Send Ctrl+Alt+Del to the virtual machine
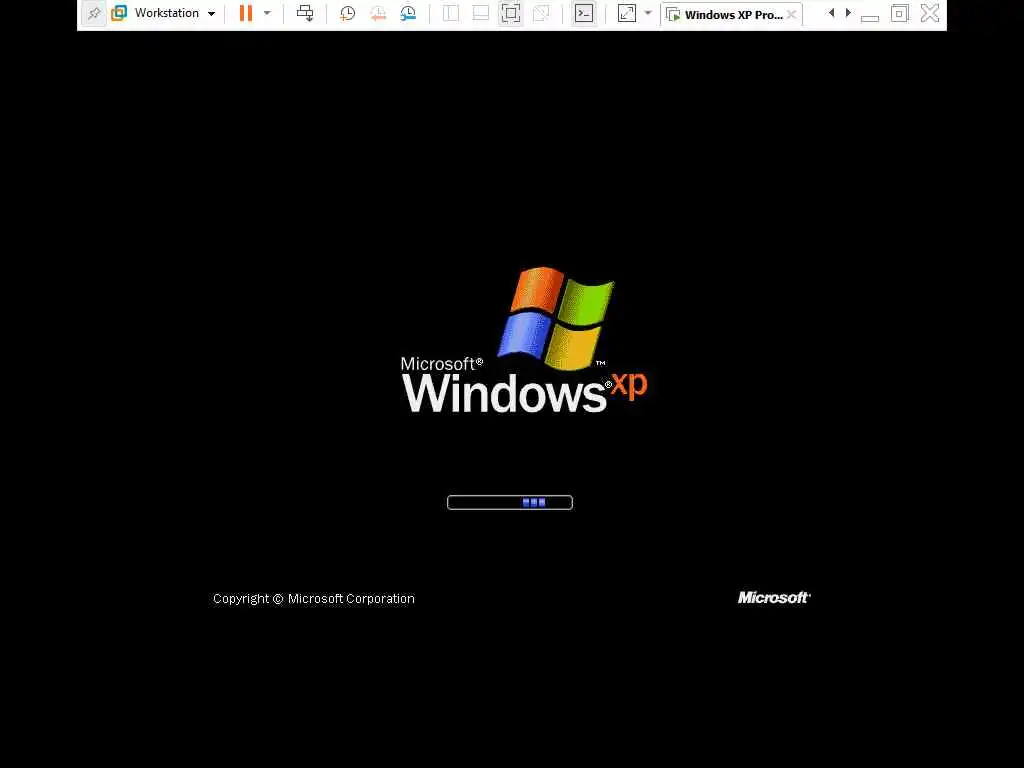This screenshot has height=768, width=1024. point(305,13)
